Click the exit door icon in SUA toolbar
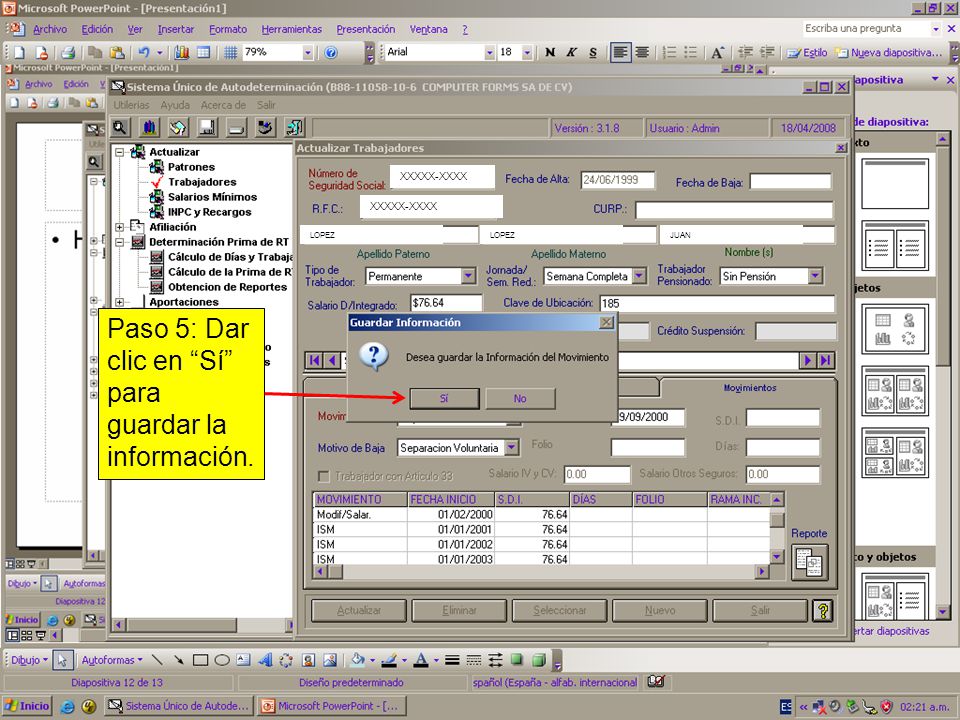960x720 pixels. pyautogui.click(x=294, y=127)
